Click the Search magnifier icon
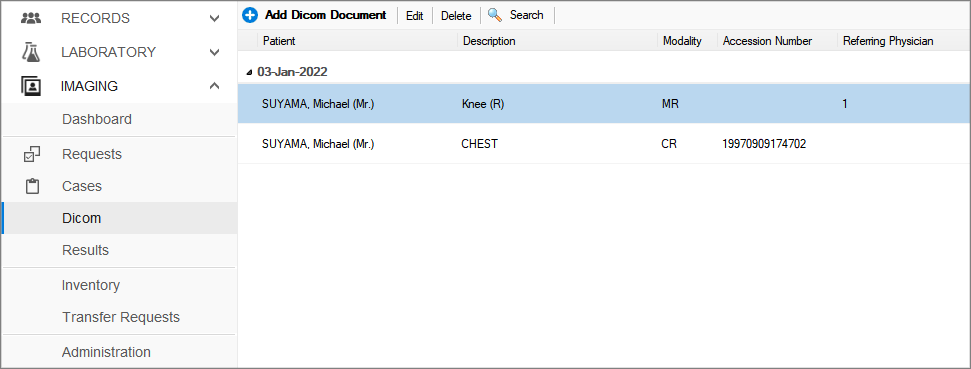This screenshot has width=971, height=369. click(x=494, y=15)
